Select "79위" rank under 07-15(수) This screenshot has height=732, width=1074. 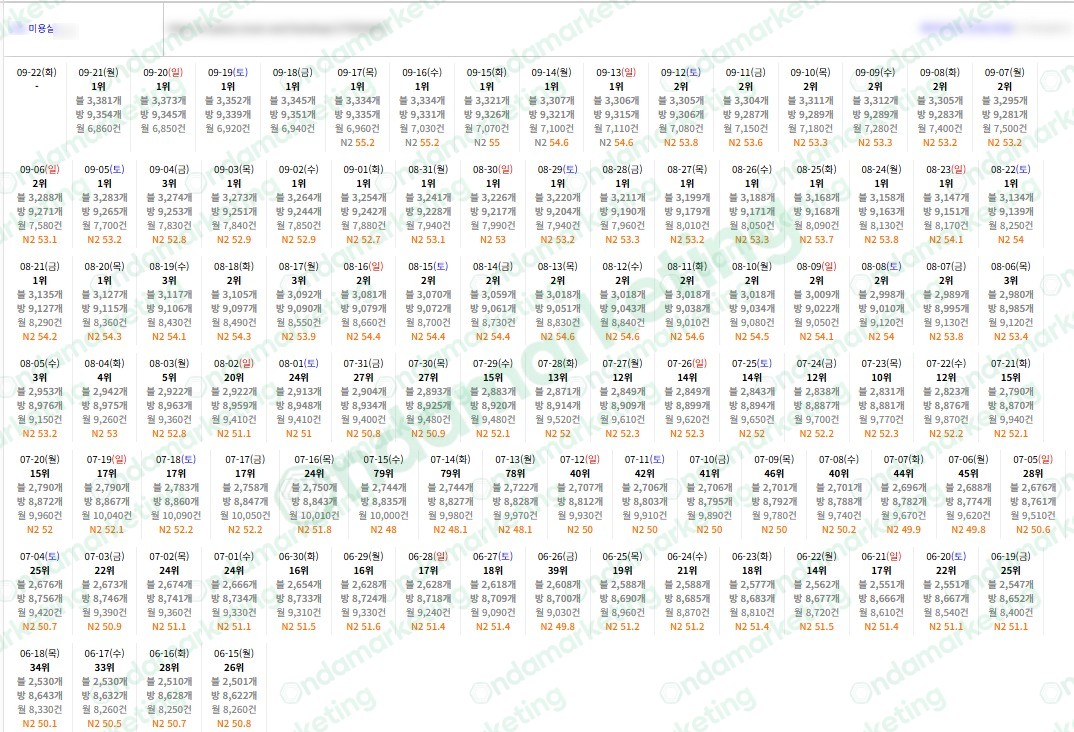coord(383,474)
